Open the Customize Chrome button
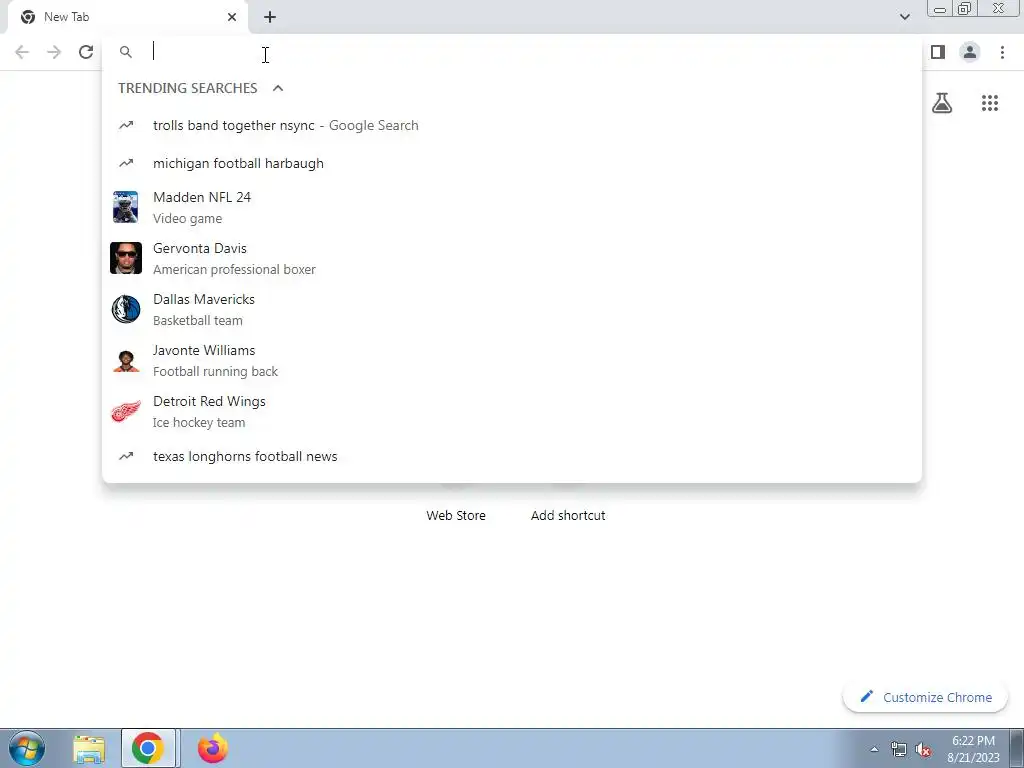The width and height of the screenshot is (1024, 768). (925, 697)
